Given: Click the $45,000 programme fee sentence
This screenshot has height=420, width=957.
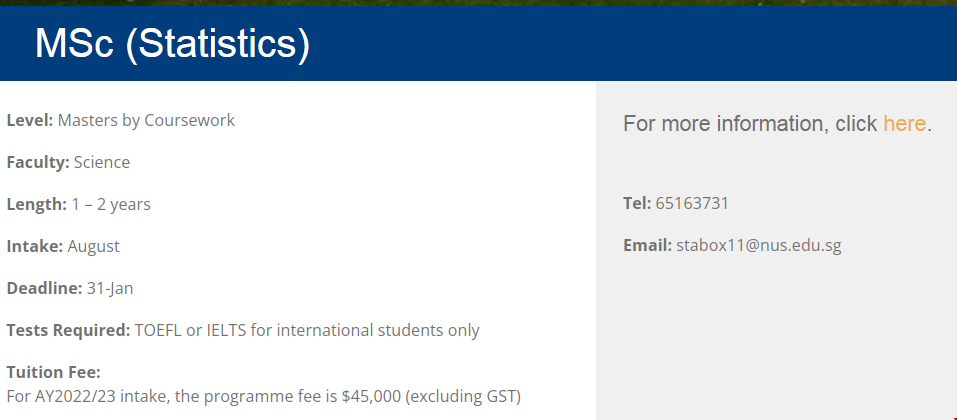Looking at the screenshot, I should coord(263,396).
